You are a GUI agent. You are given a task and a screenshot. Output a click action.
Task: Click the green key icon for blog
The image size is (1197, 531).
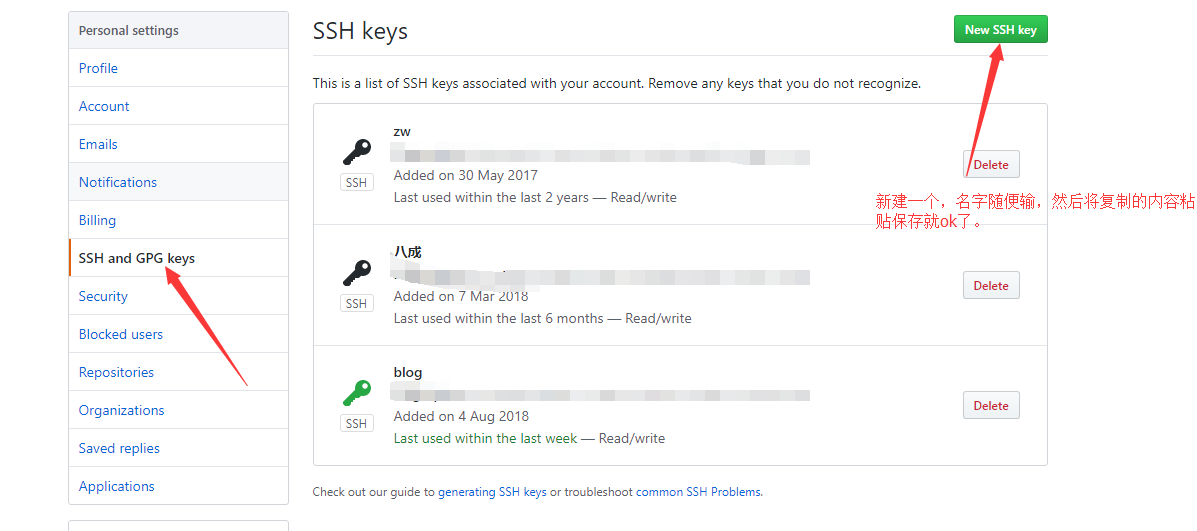(356, 393)
